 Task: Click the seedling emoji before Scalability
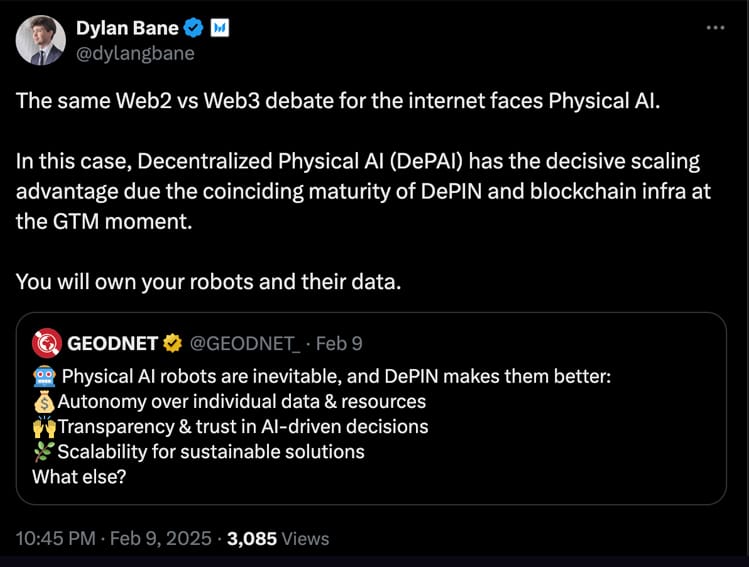(44, 451)
